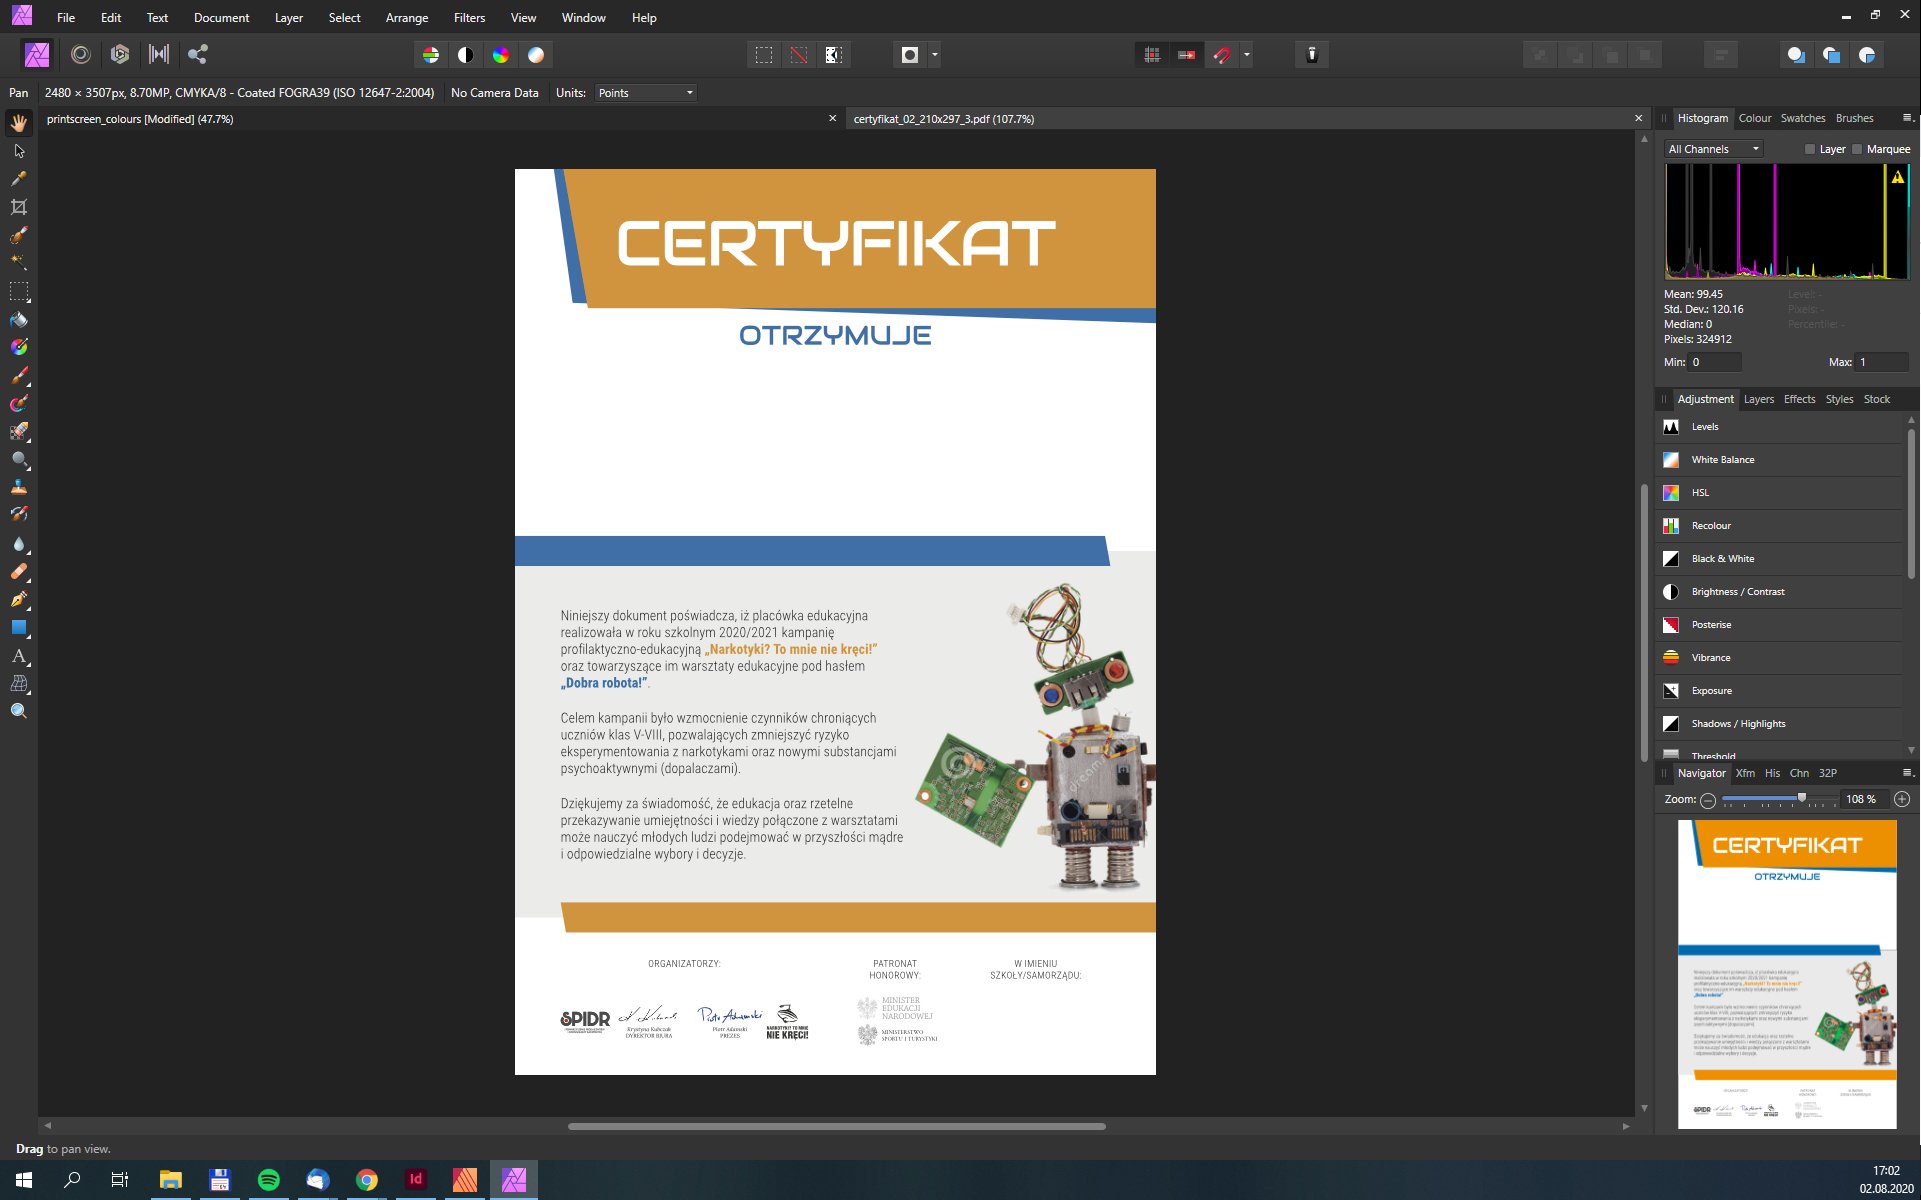Image resolution: width=1921 pixels, height=1200 pixels.
Task: Click the Deselect toolbar icon
Action: (799, 55)
